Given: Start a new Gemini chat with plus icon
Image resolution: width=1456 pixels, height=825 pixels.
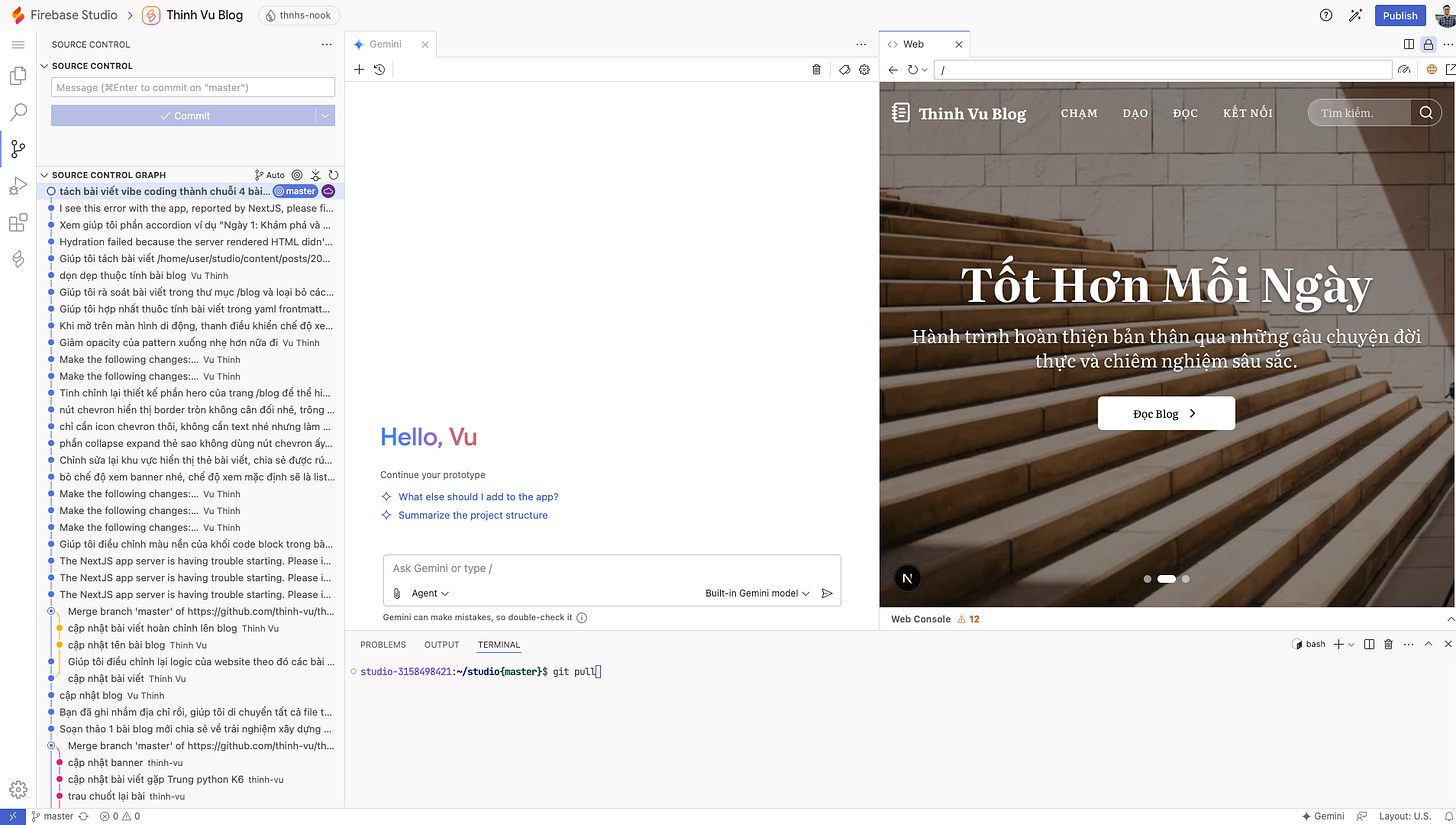Looking at the screenshot, I should pos(359,69).
